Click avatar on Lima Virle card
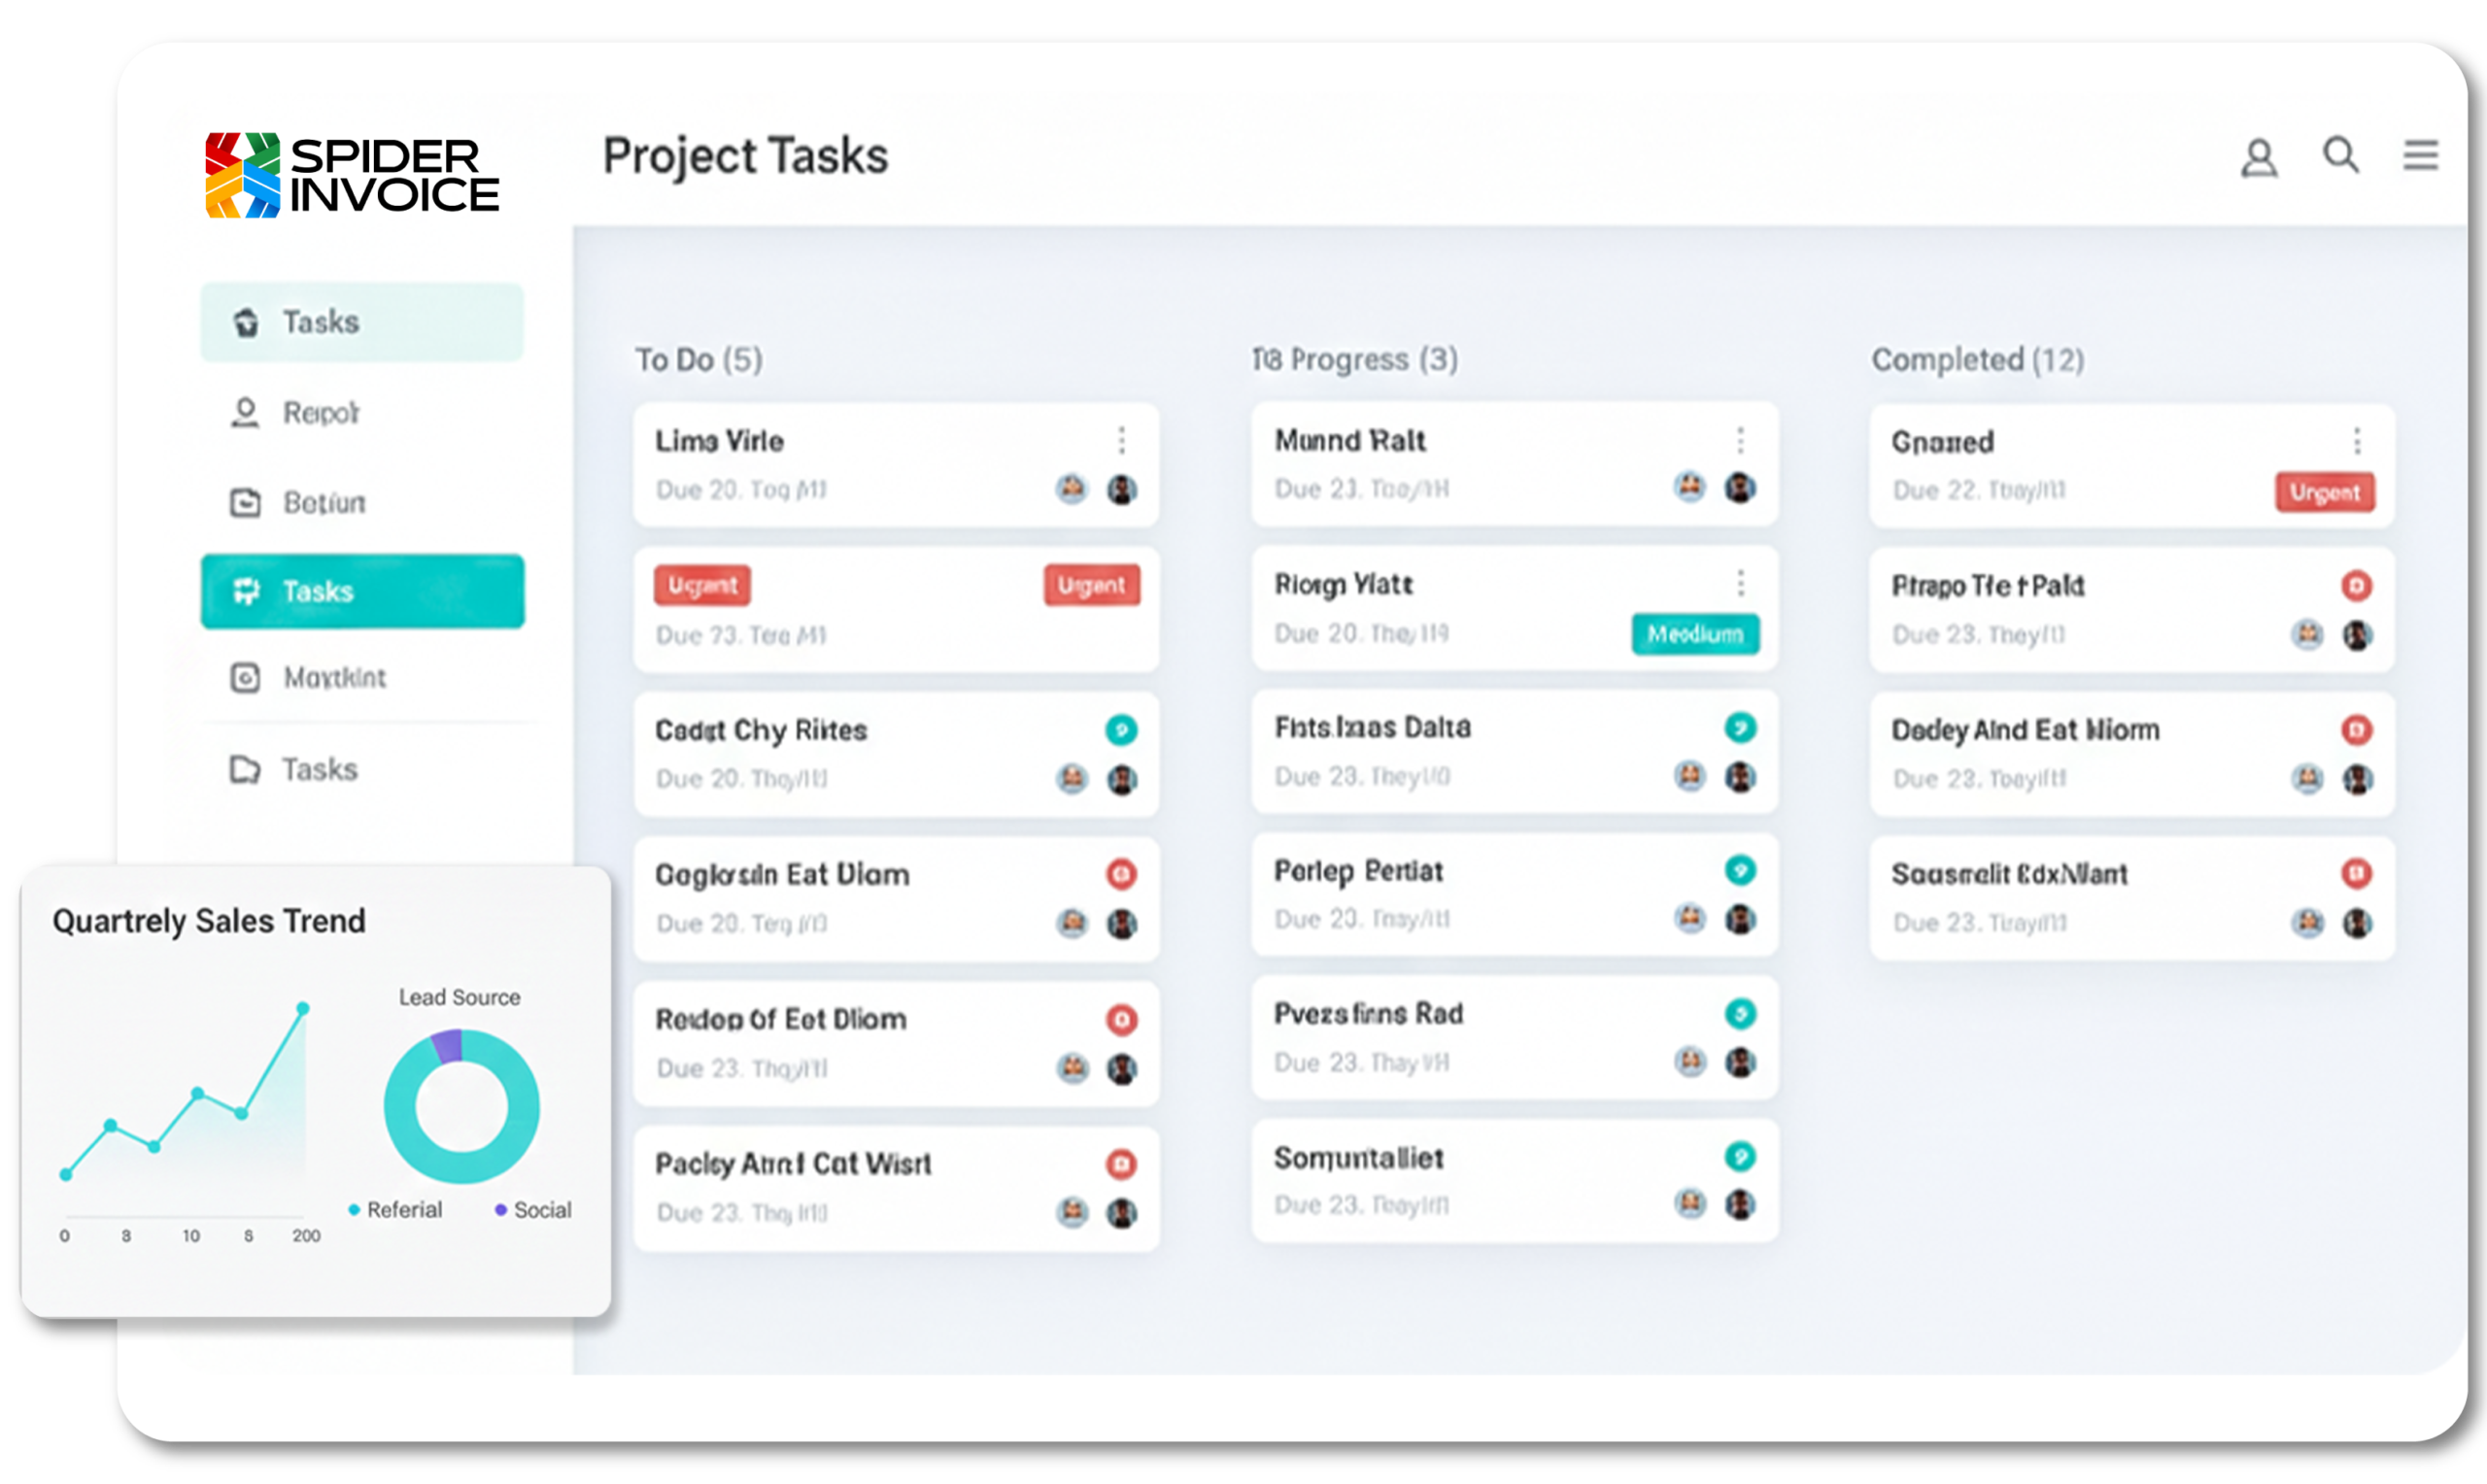Screen dimensions: 2487x1484 coord(1072,489)
